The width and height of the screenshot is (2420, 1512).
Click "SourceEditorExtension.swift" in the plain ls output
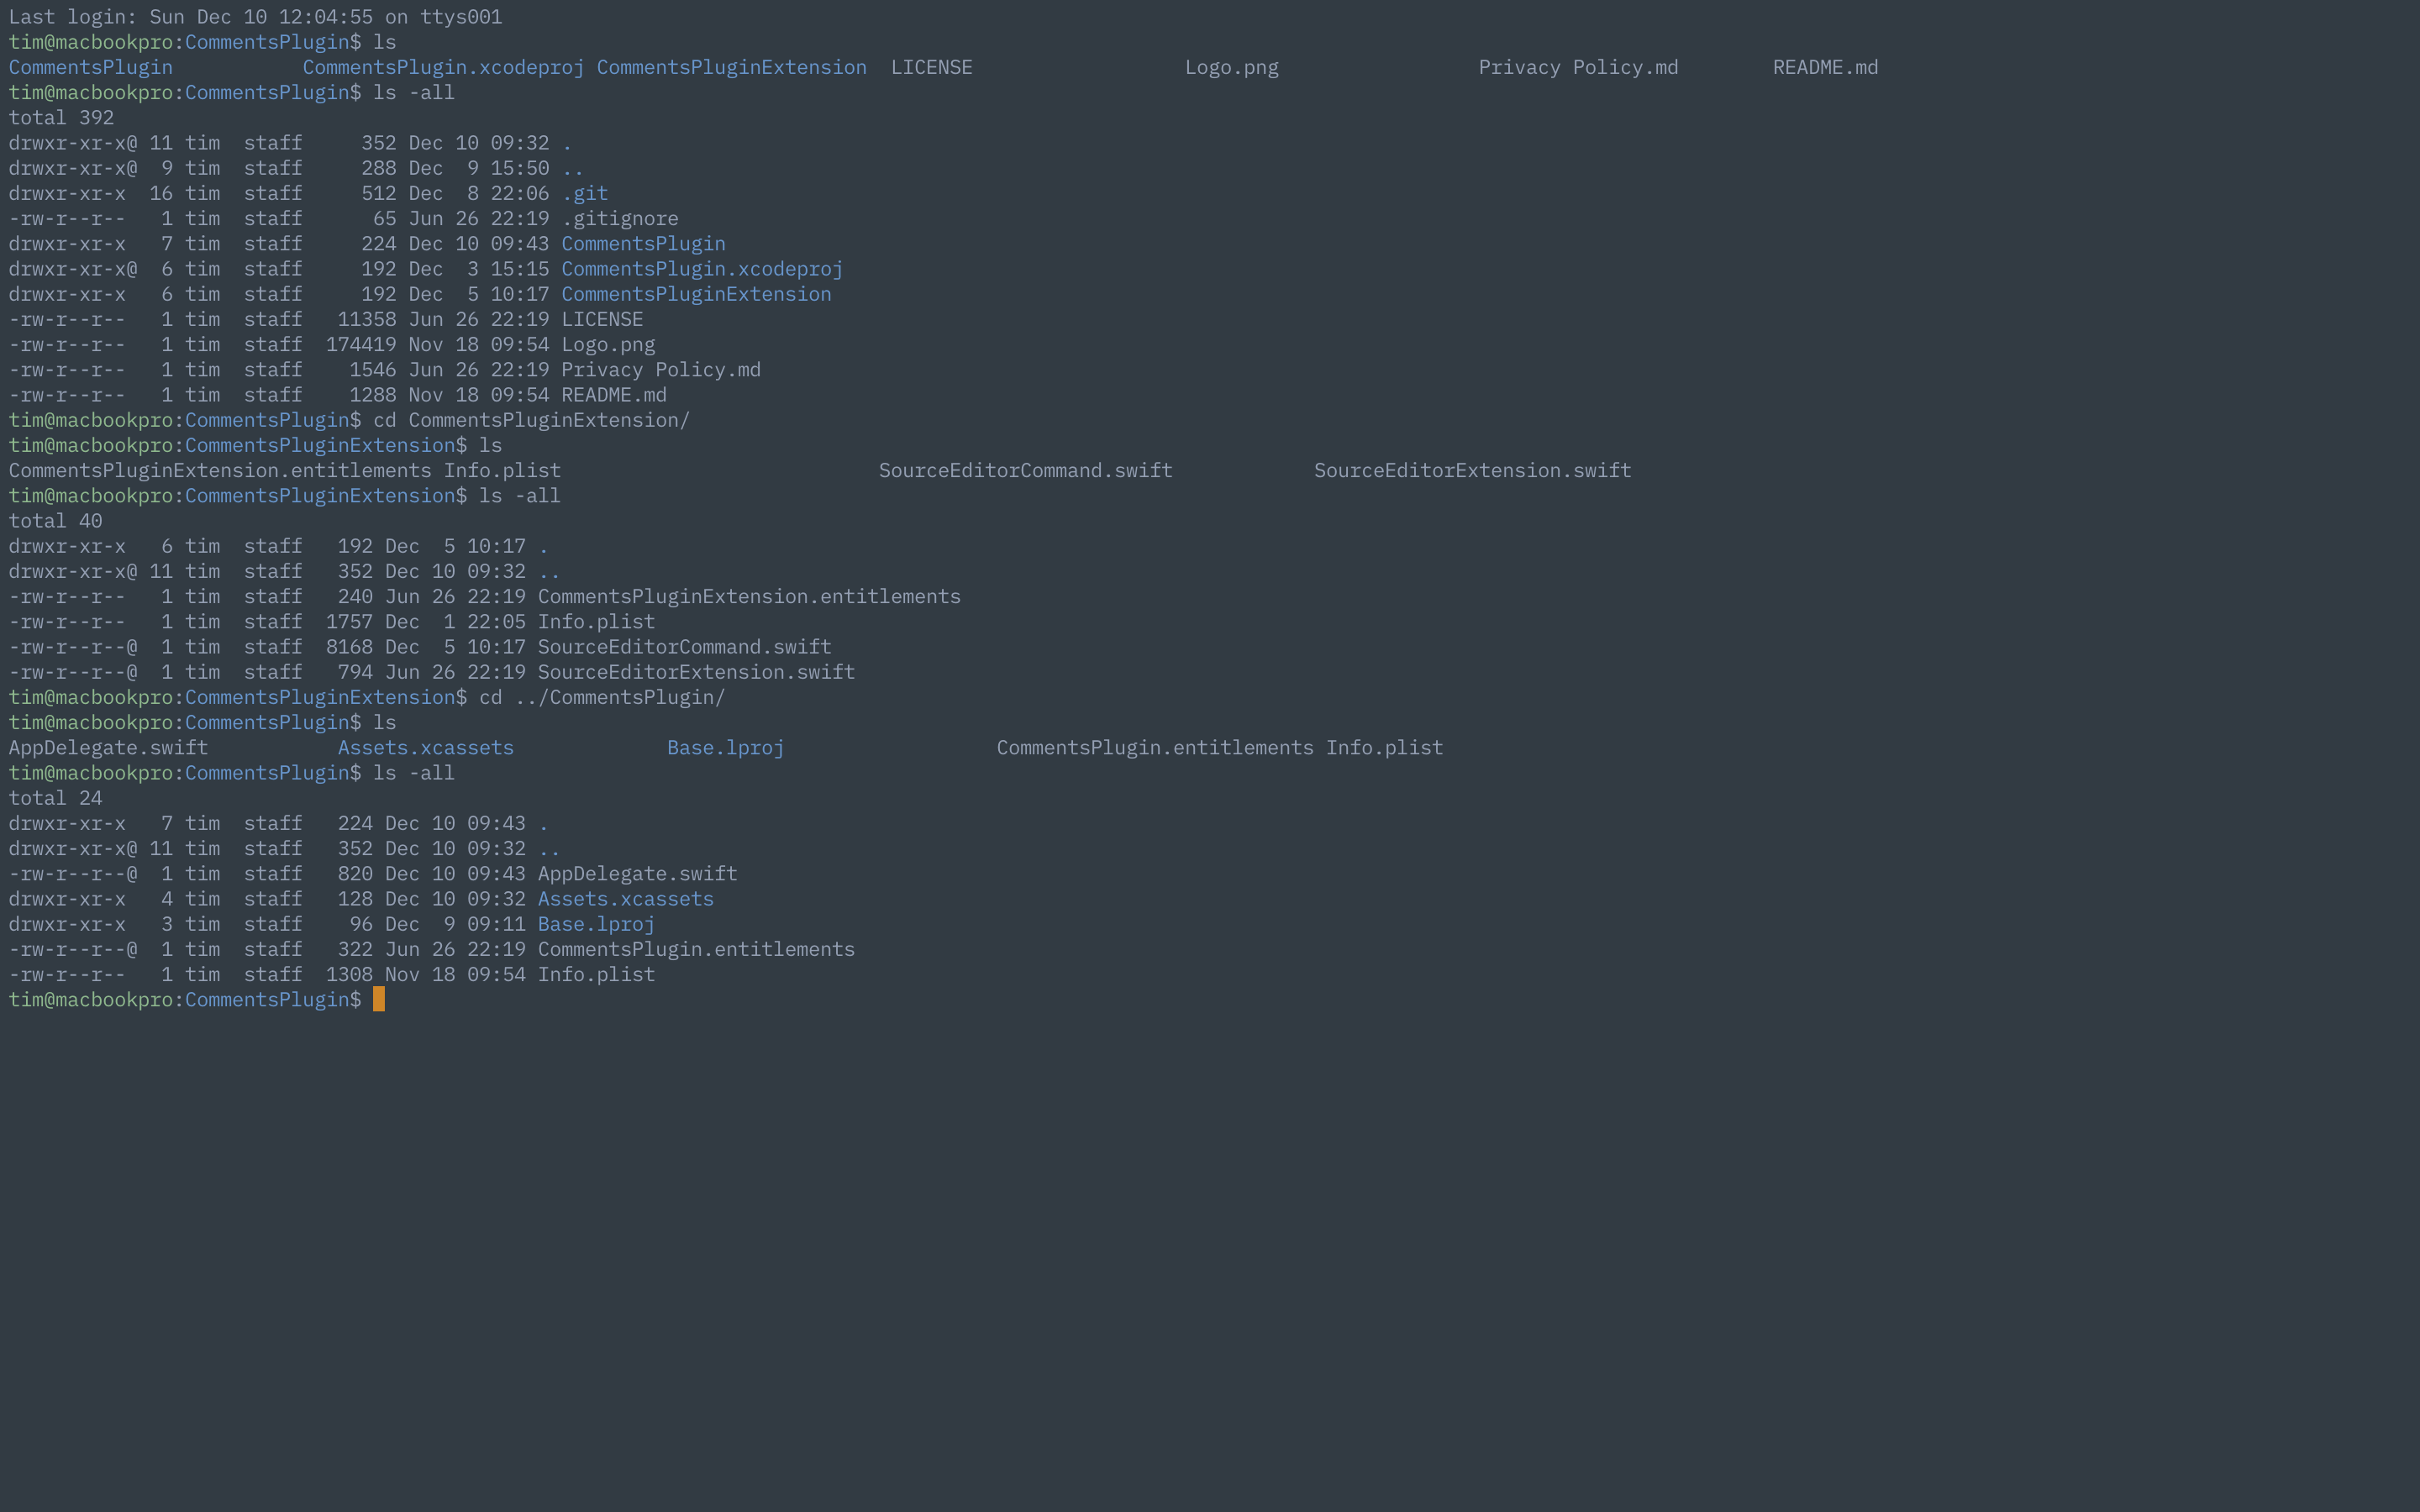click(1473, 470)
